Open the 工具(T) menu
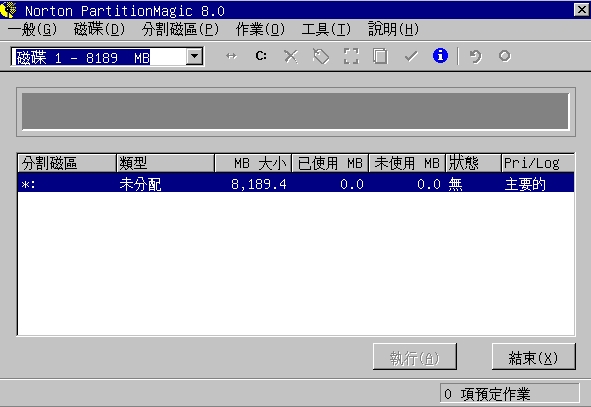This screenshot has height=407, width=591. 326,29
